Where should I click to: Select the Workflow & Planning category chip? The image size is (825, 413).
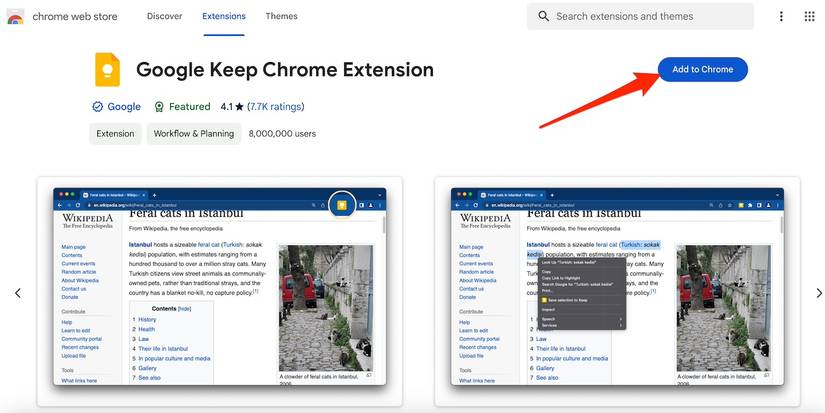(194, 134)
